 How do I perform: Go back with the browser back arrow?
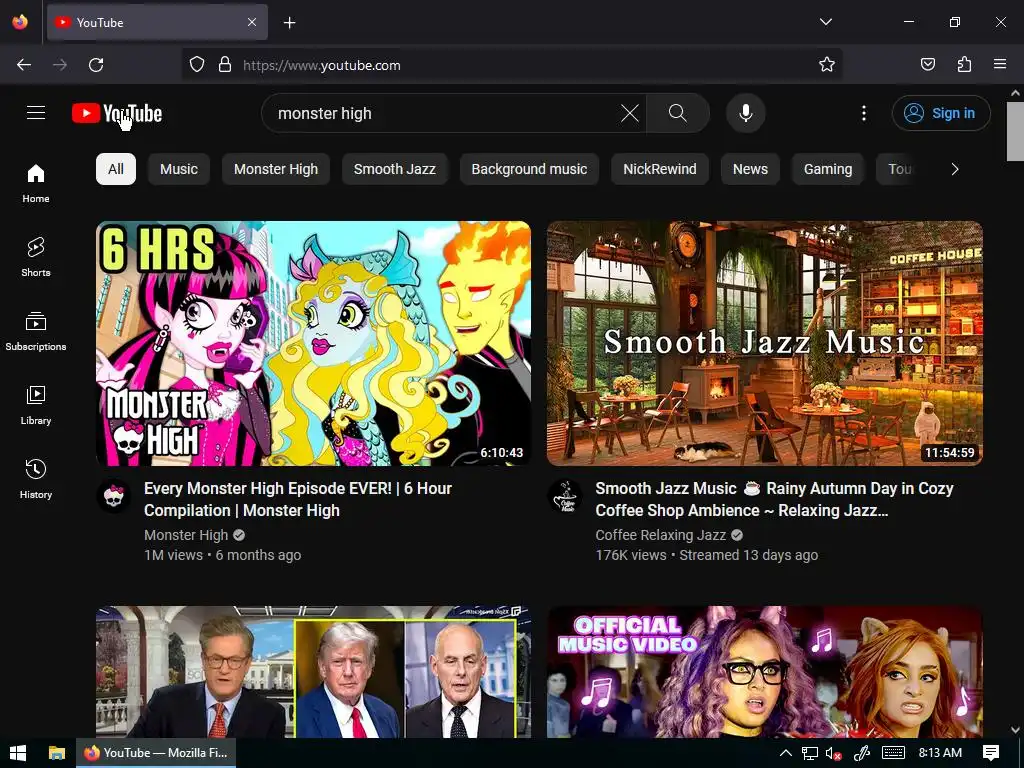tap(24, 65)
